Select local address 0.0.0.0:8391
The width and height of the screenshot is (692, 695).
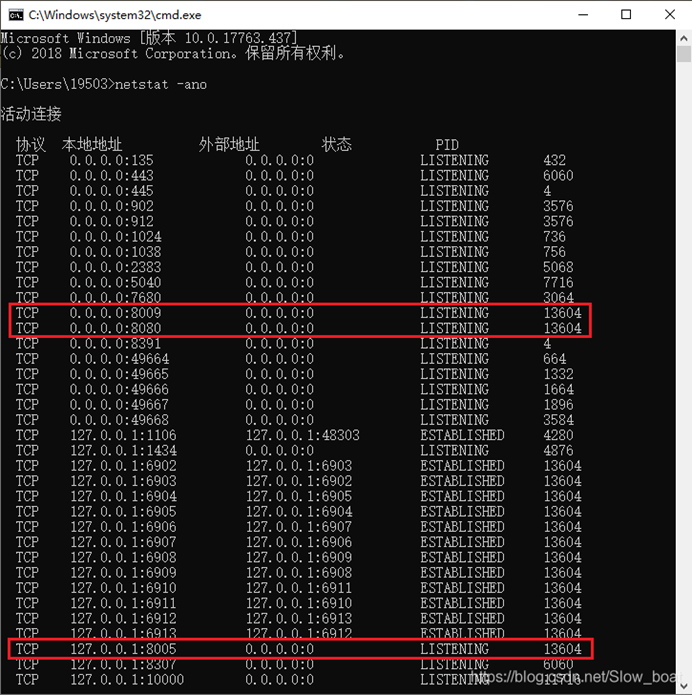pos(115,344)
